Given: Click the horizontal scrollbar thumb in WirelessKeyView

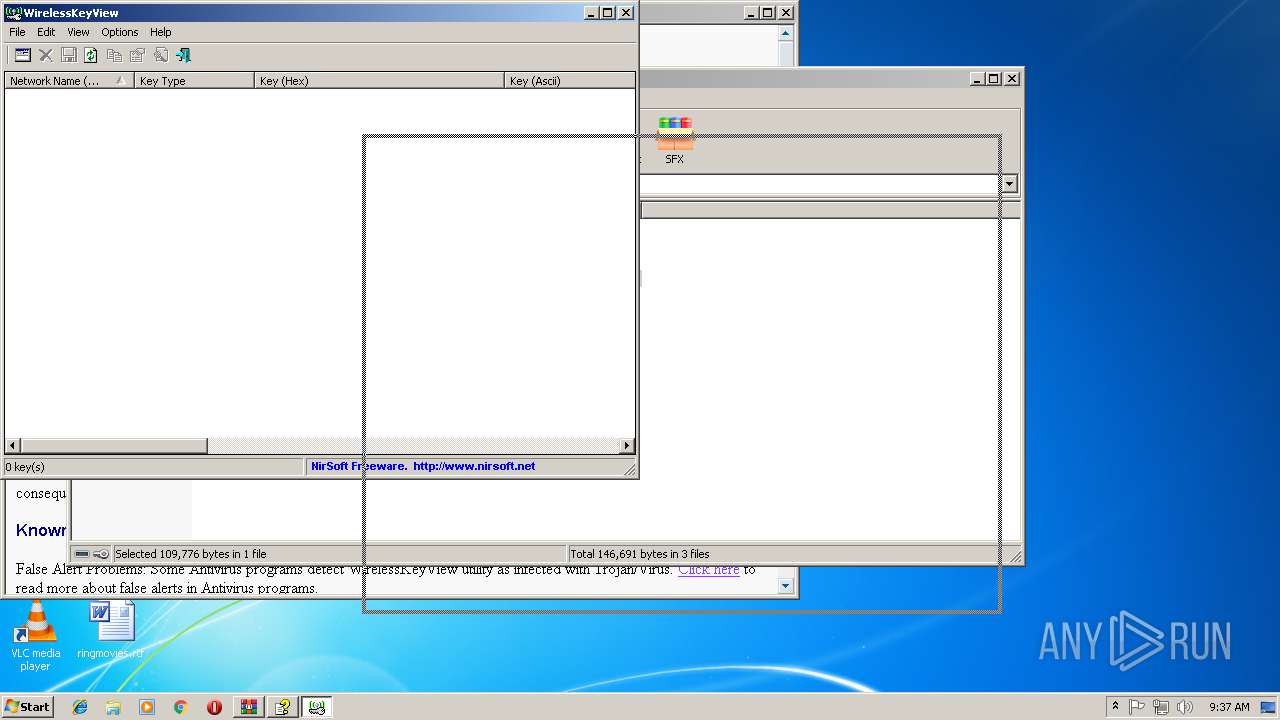Looking at the screenshot, I should (114, 446).
